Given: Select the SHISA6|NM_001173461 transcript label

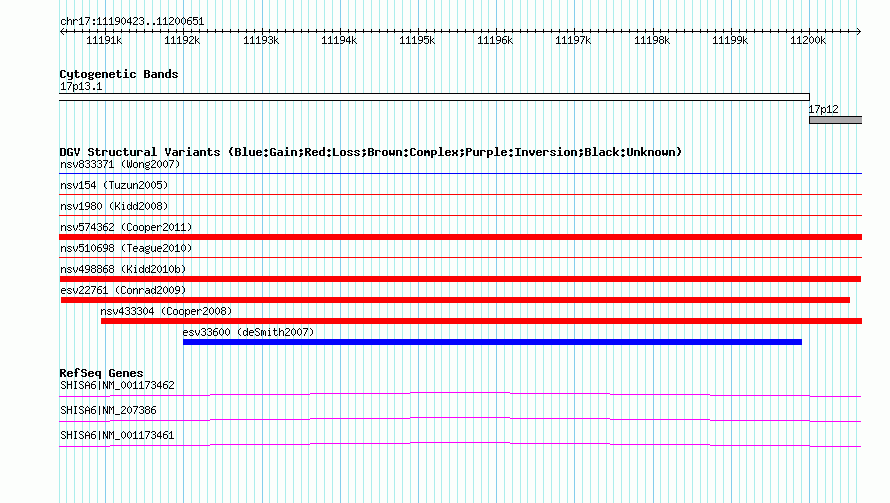Looking at the screenshot, I should 117,435.
